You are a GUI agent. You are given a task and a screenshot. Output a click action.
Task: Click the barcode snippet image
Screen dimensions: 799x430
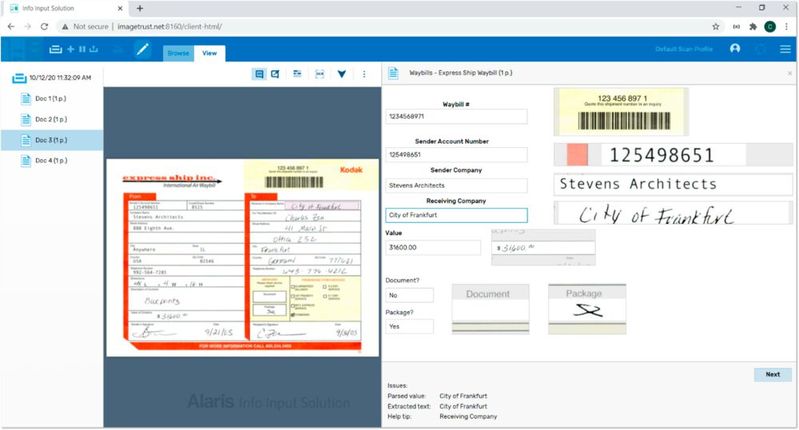[621, 112]
